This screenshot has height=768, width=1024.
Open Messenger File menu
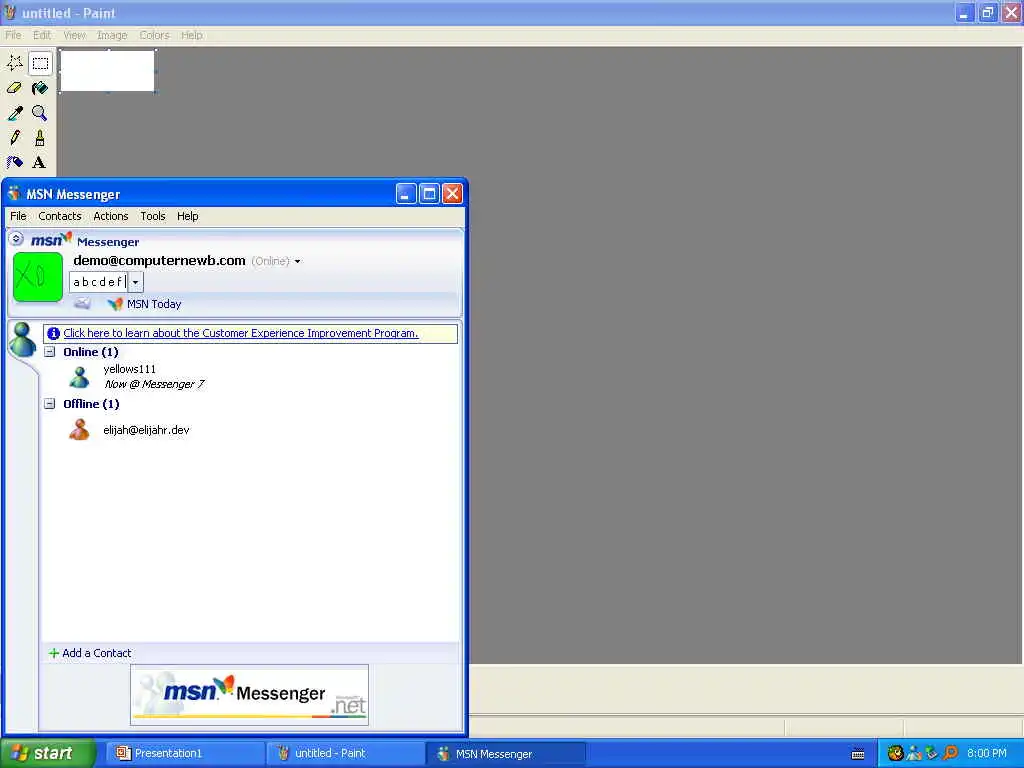coord(18,216)
